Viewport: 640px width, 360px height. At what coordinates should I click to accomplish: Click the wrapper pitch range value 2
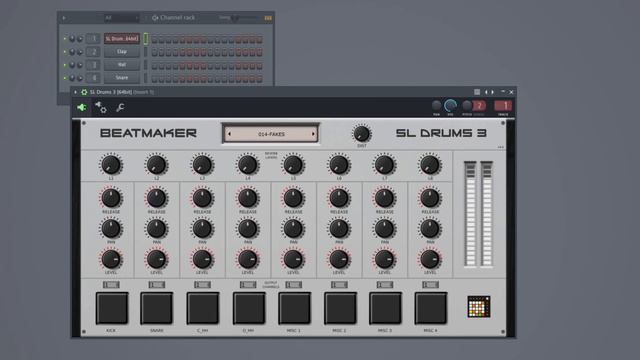point(479,106)
